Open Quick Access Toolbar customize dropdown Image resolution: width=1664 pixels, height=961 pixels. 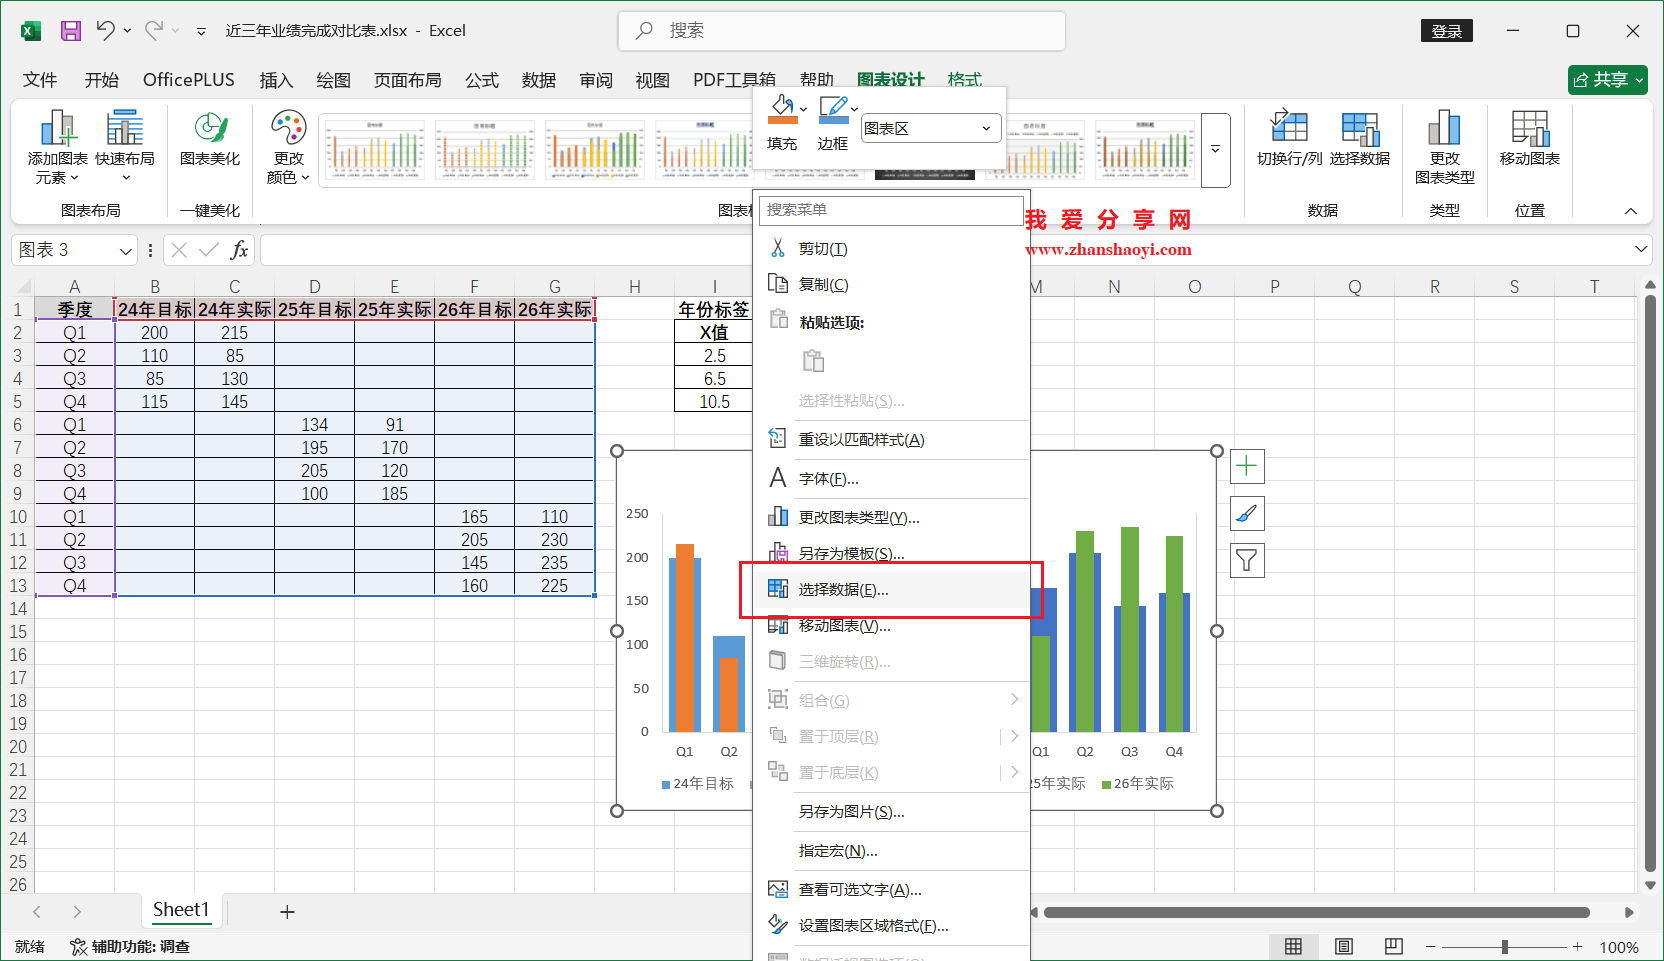(201, 31)
